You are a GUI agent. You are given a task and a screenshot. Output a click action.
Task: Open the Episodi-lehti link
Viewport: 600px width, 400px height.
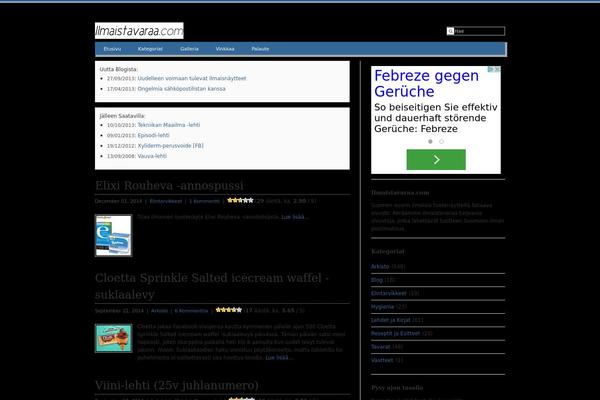[153, 136]
